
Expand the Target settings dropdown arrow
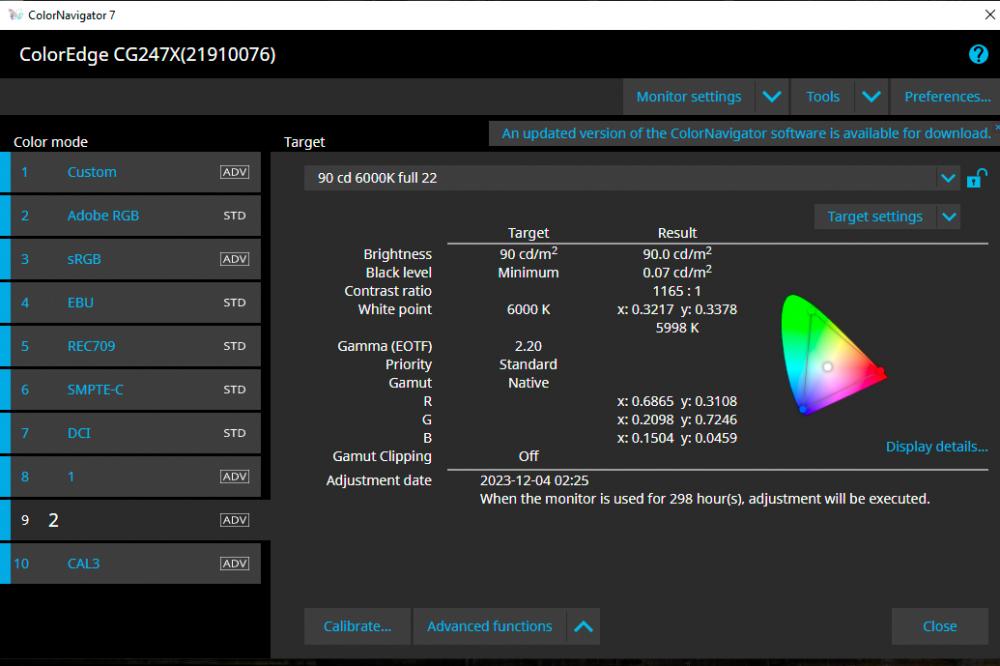(x=949, y=217)
